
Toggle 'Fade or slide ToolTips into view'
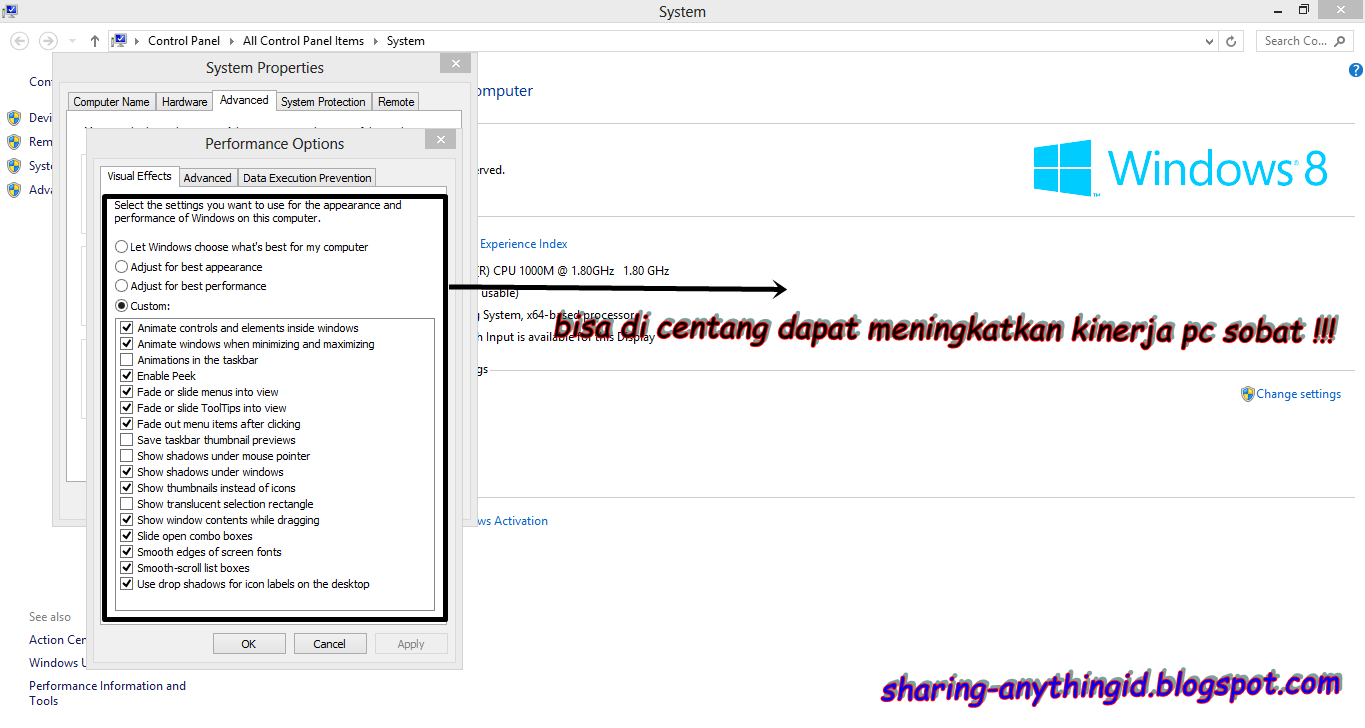(126, 408)
